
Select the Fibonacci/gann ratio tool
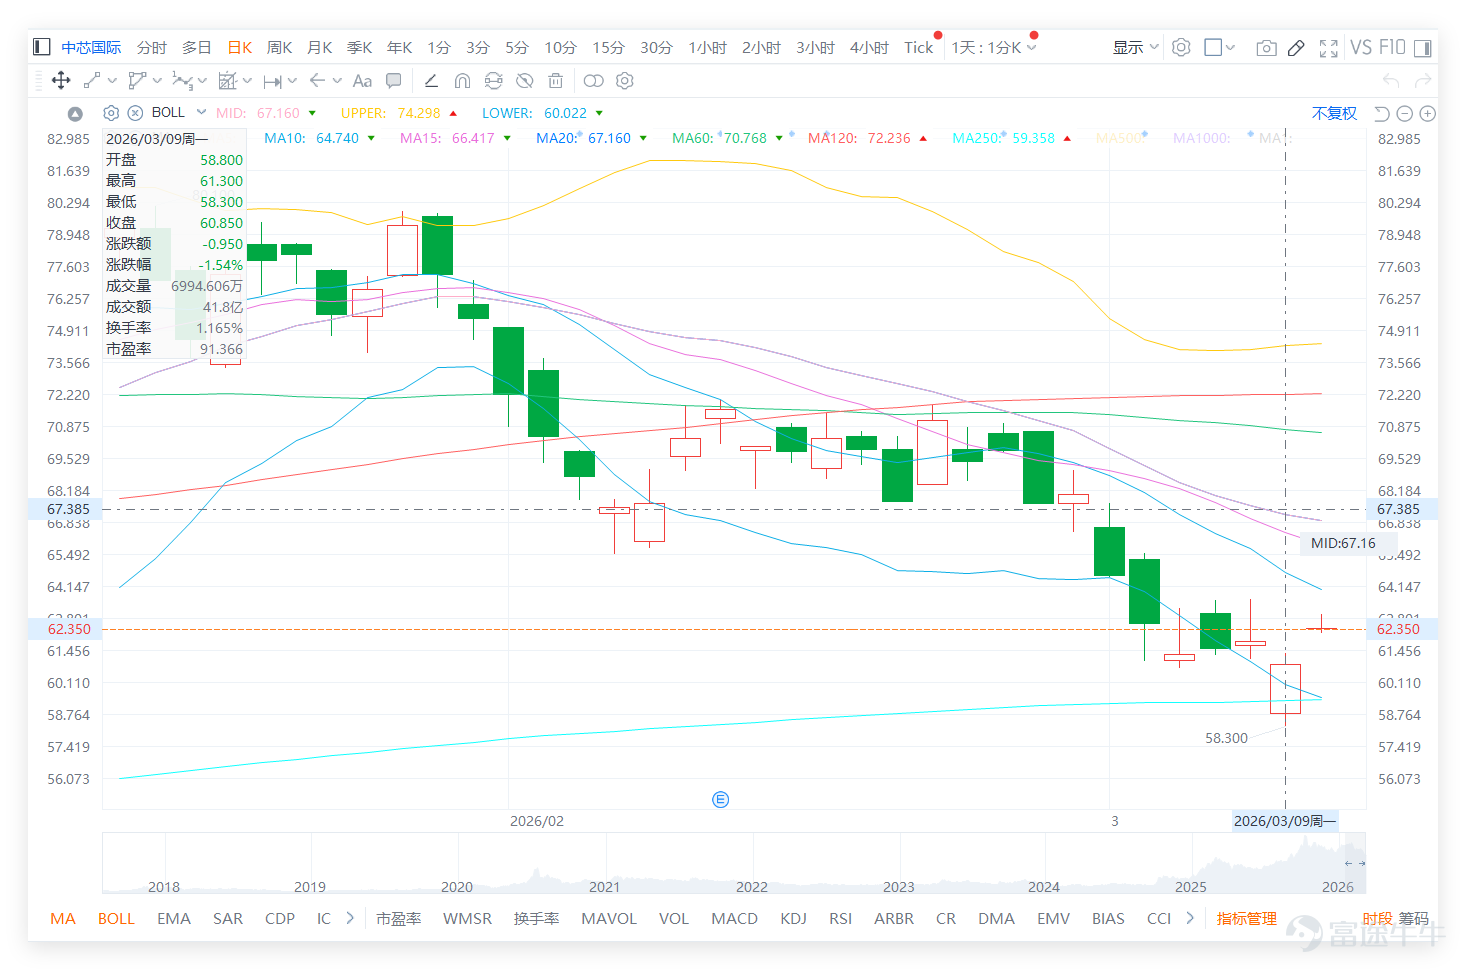(x=228, y=80)
